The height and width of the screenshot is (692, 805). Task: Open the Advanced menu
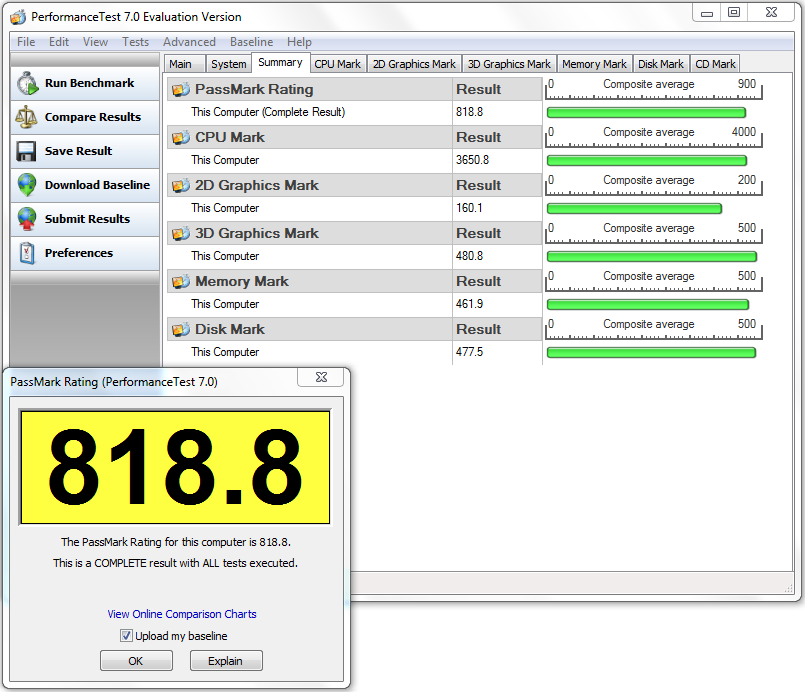tap(189, 42)
